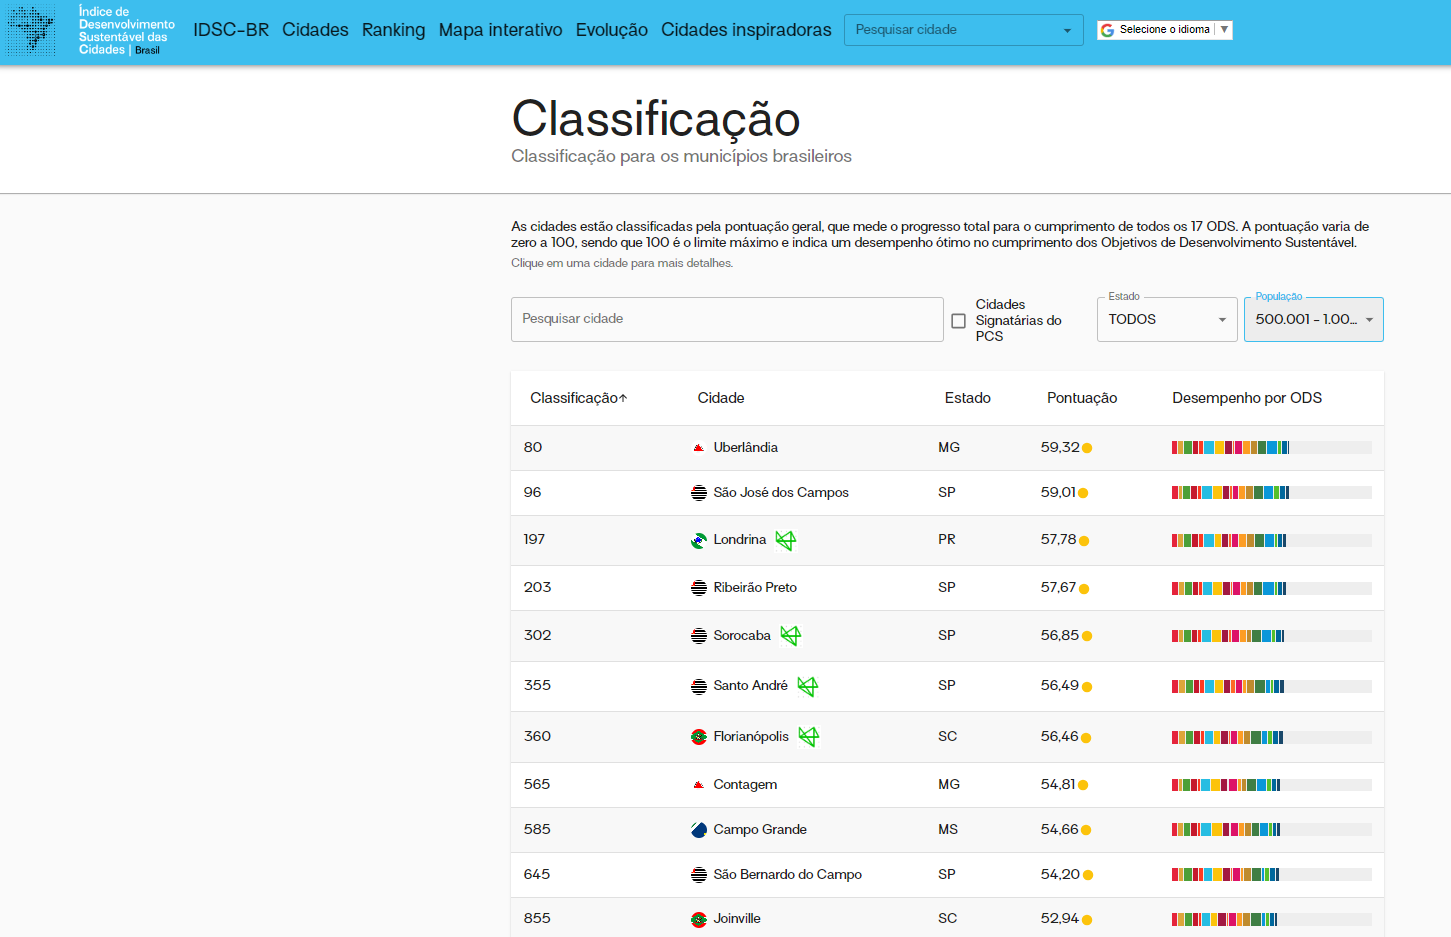Click the green PCS icon next to Santo André
1451x937 pixels.
click(807, 686)
